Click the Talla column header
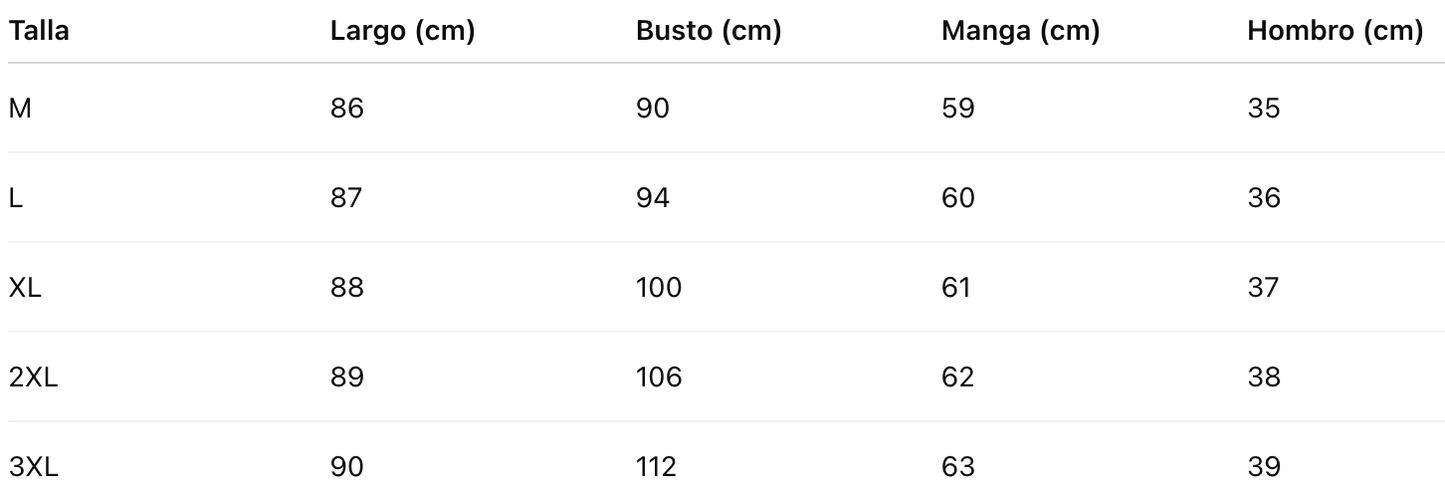The width and height of the screenshot is (1445, 498). click(x=39, y=31)
